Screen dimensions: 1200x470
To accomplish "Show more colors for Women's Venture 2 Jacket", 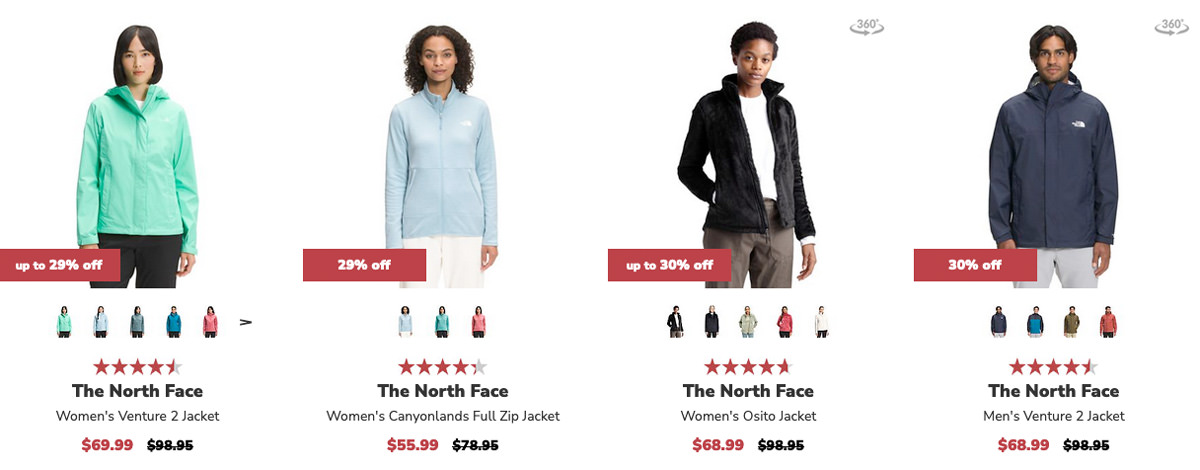I will (x=245, y=322).
